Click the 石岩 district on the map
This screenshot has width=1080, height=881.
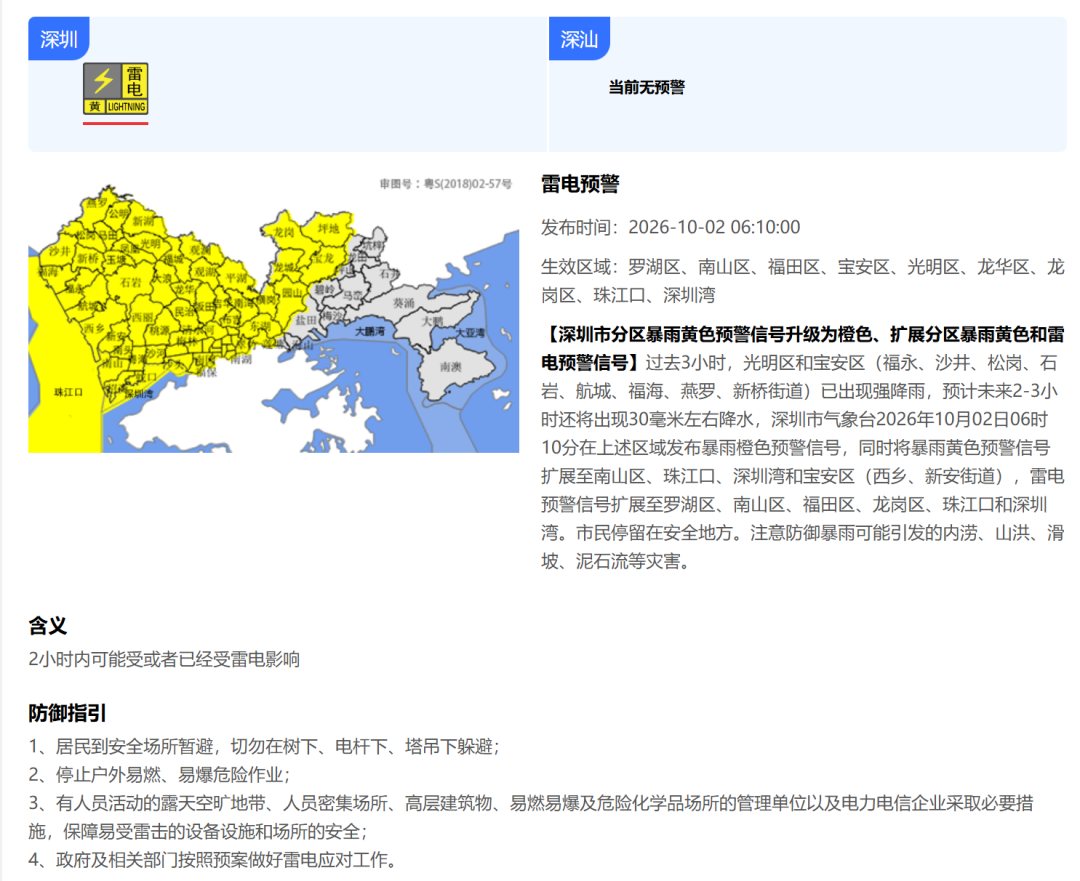pyautogui.click(x=131, y=282)
